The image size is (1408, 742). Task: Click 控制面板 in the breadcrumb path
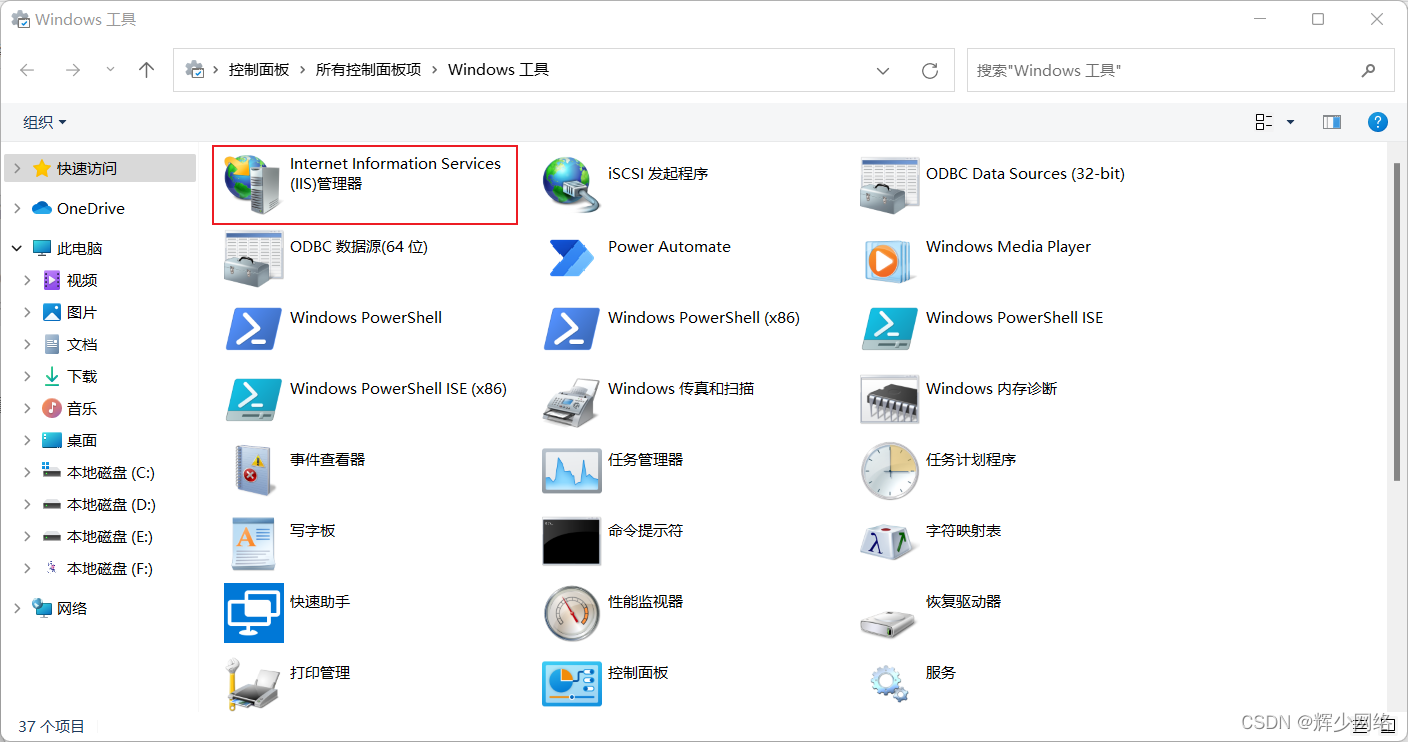[259, 70]
